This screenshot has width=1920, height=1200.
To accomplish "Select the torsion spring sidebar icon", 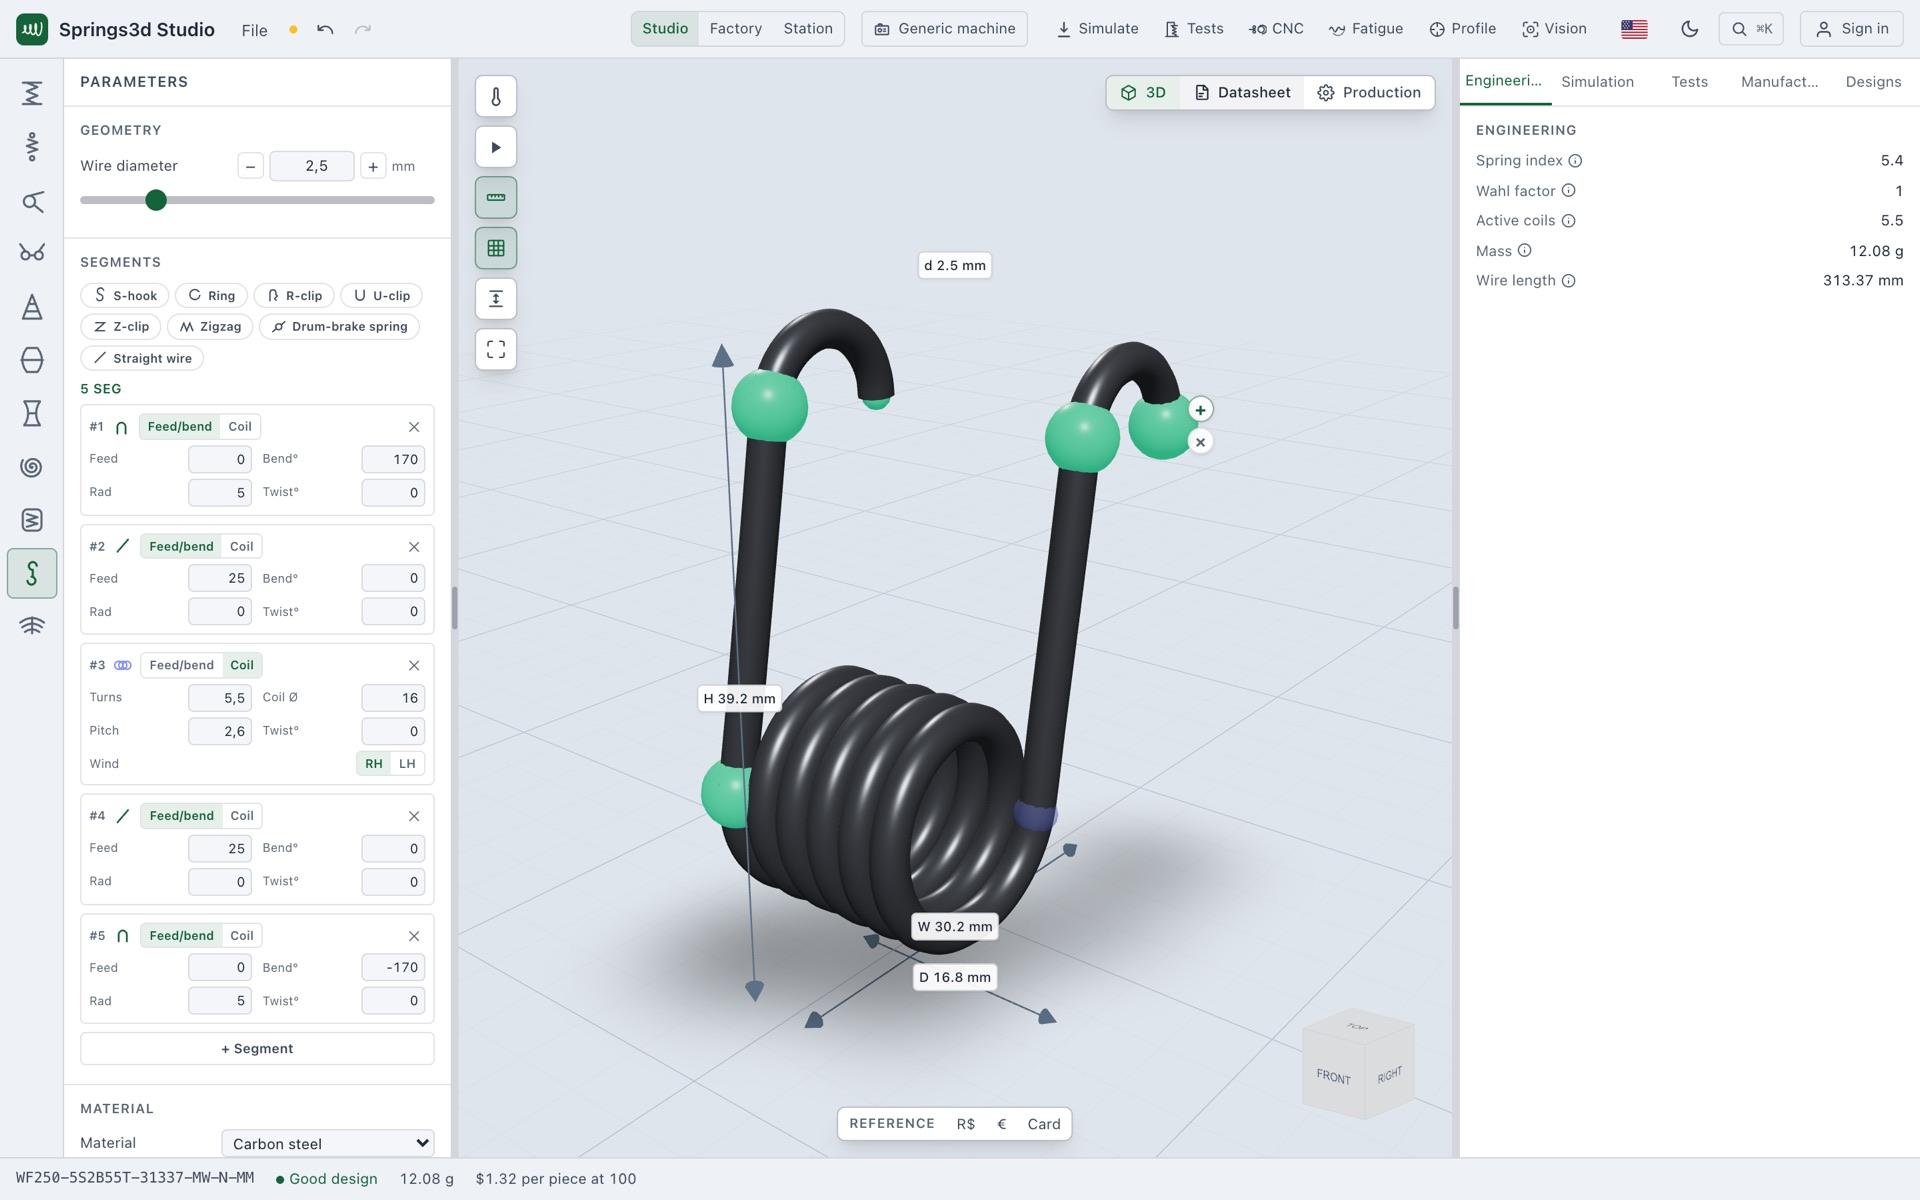I will pyautogui.click(x=32, y=202).
